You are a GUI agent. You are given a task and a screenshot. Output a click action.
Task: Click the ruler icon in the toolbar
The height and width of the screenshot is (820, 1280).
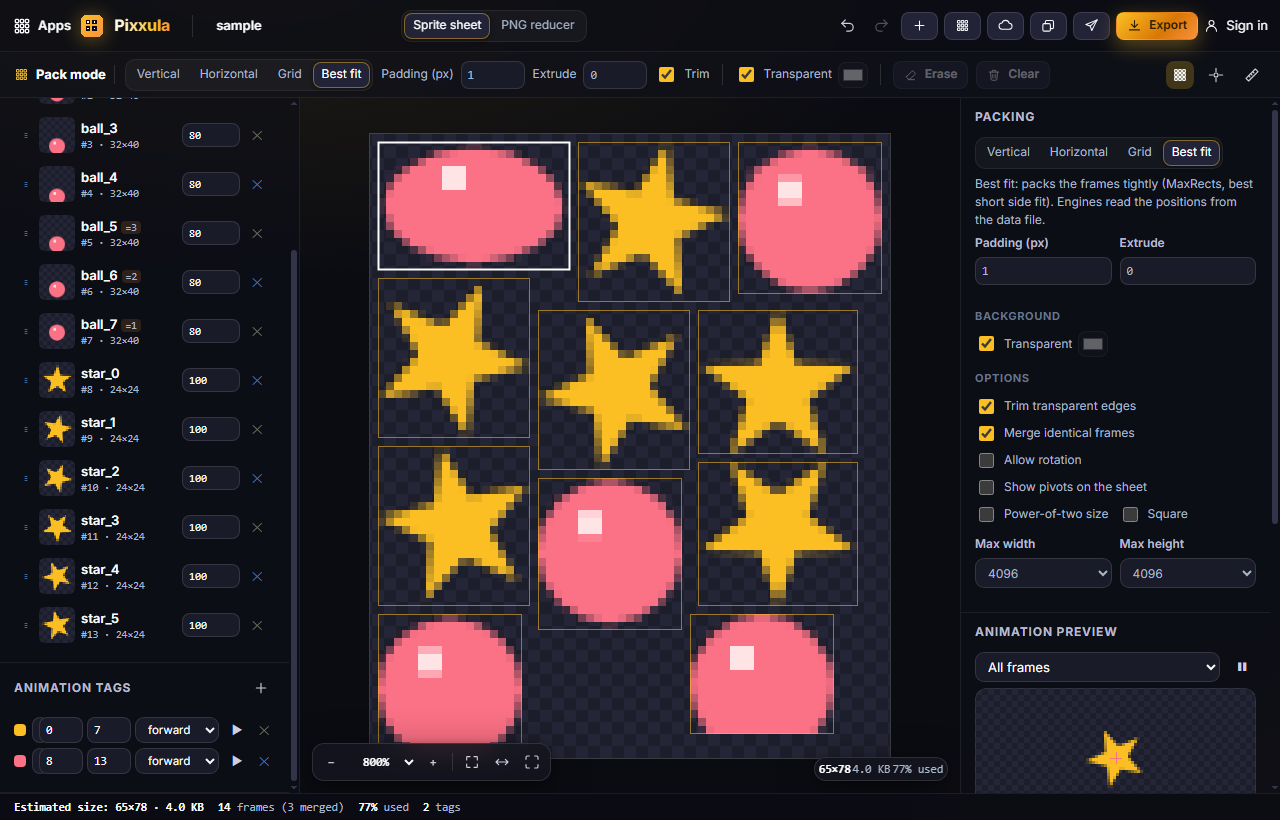(x=1252, y=75)
